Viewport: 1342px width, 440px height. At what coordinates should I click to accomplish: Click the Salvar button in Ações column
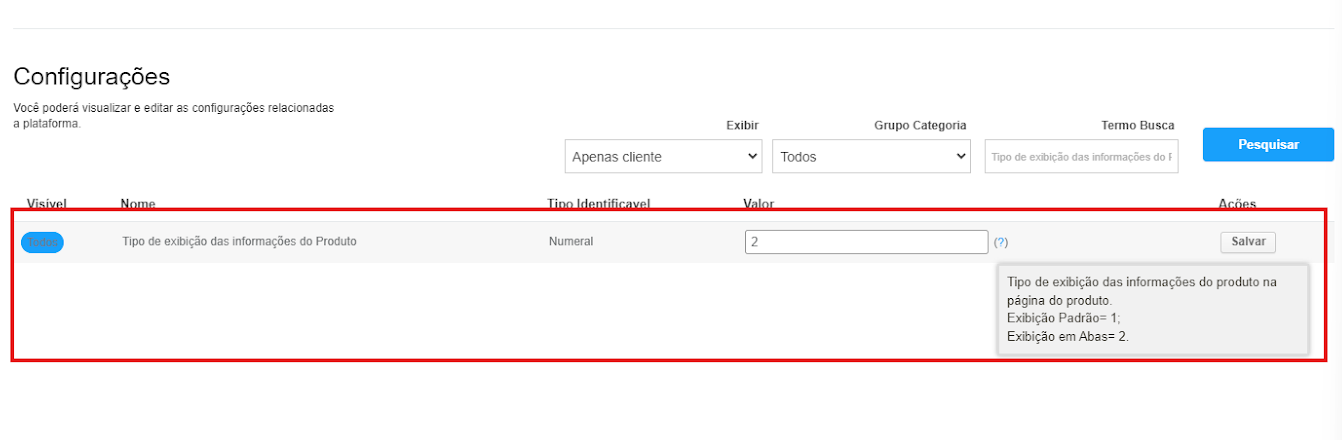click(x=1247, y=242)
